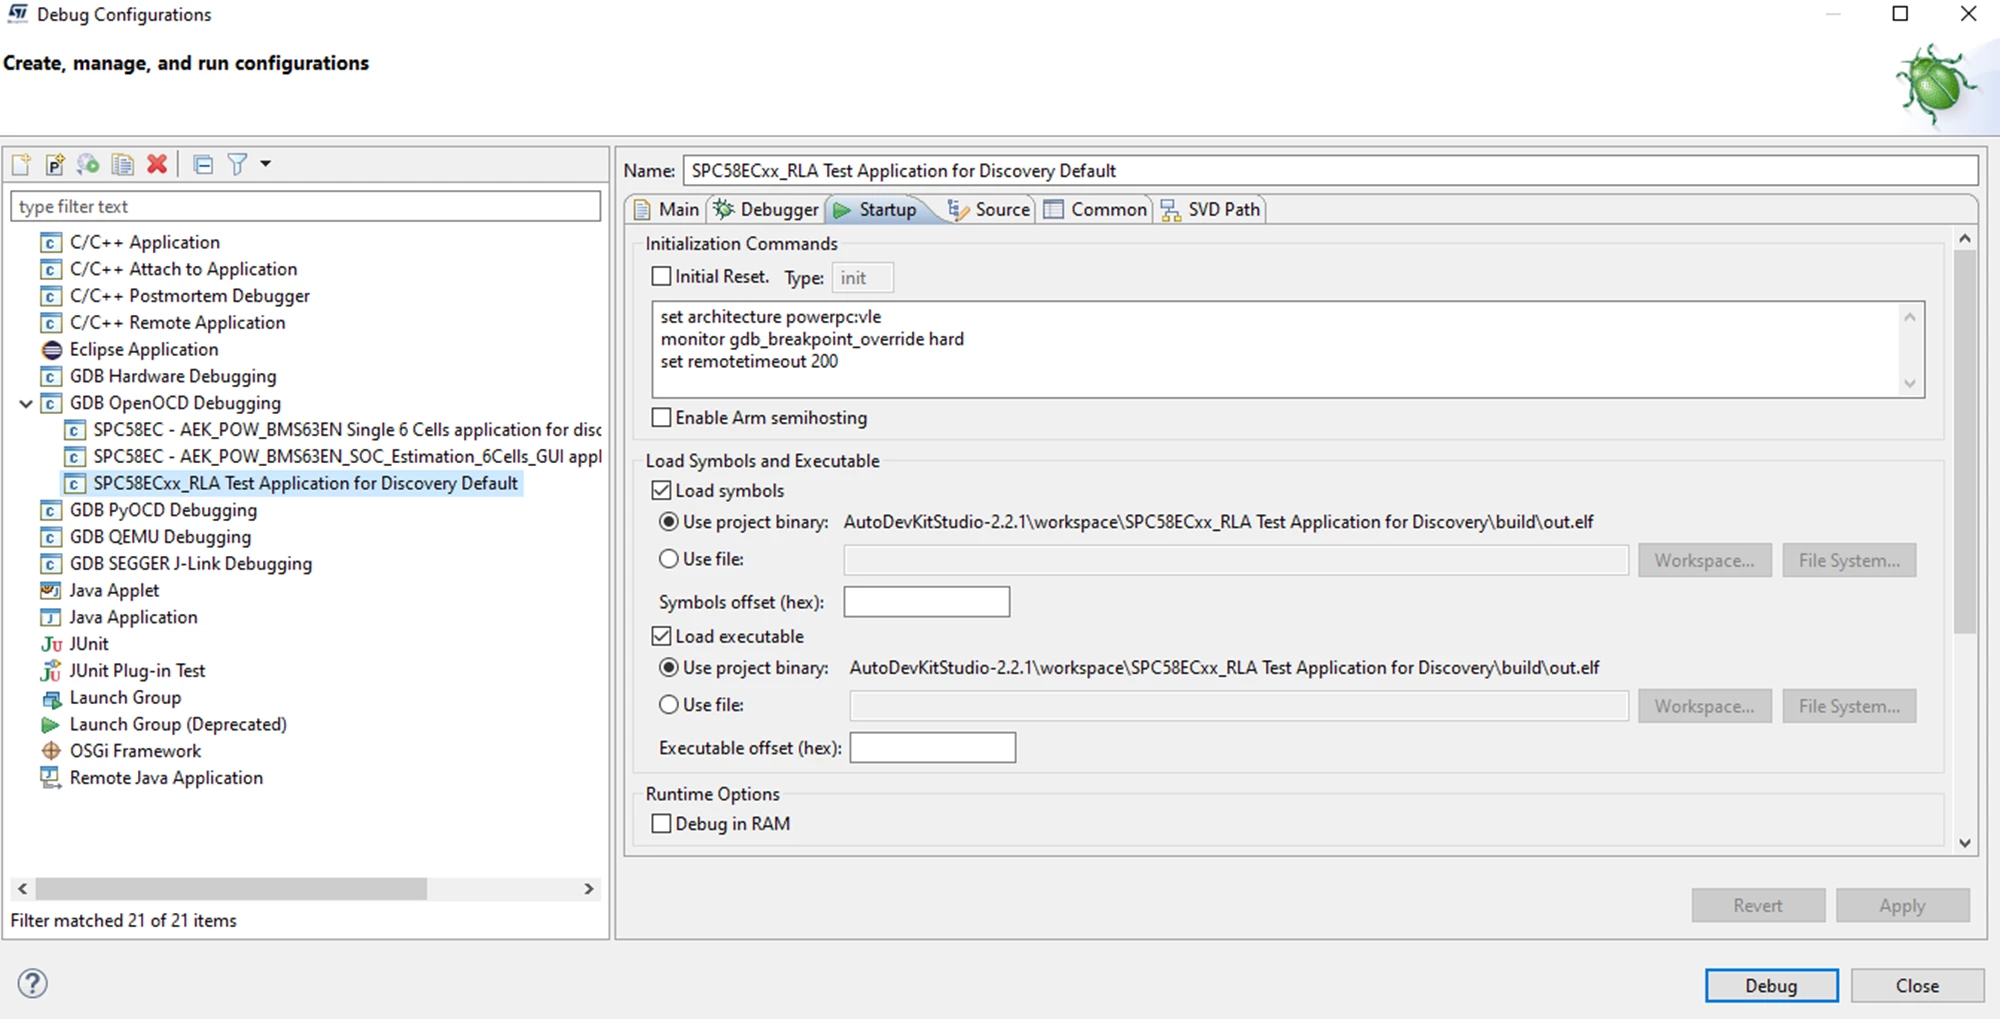Open the filter dropdown arrow in toolbar
Screen dimensions: 2000x1019
tap(265, 163)
